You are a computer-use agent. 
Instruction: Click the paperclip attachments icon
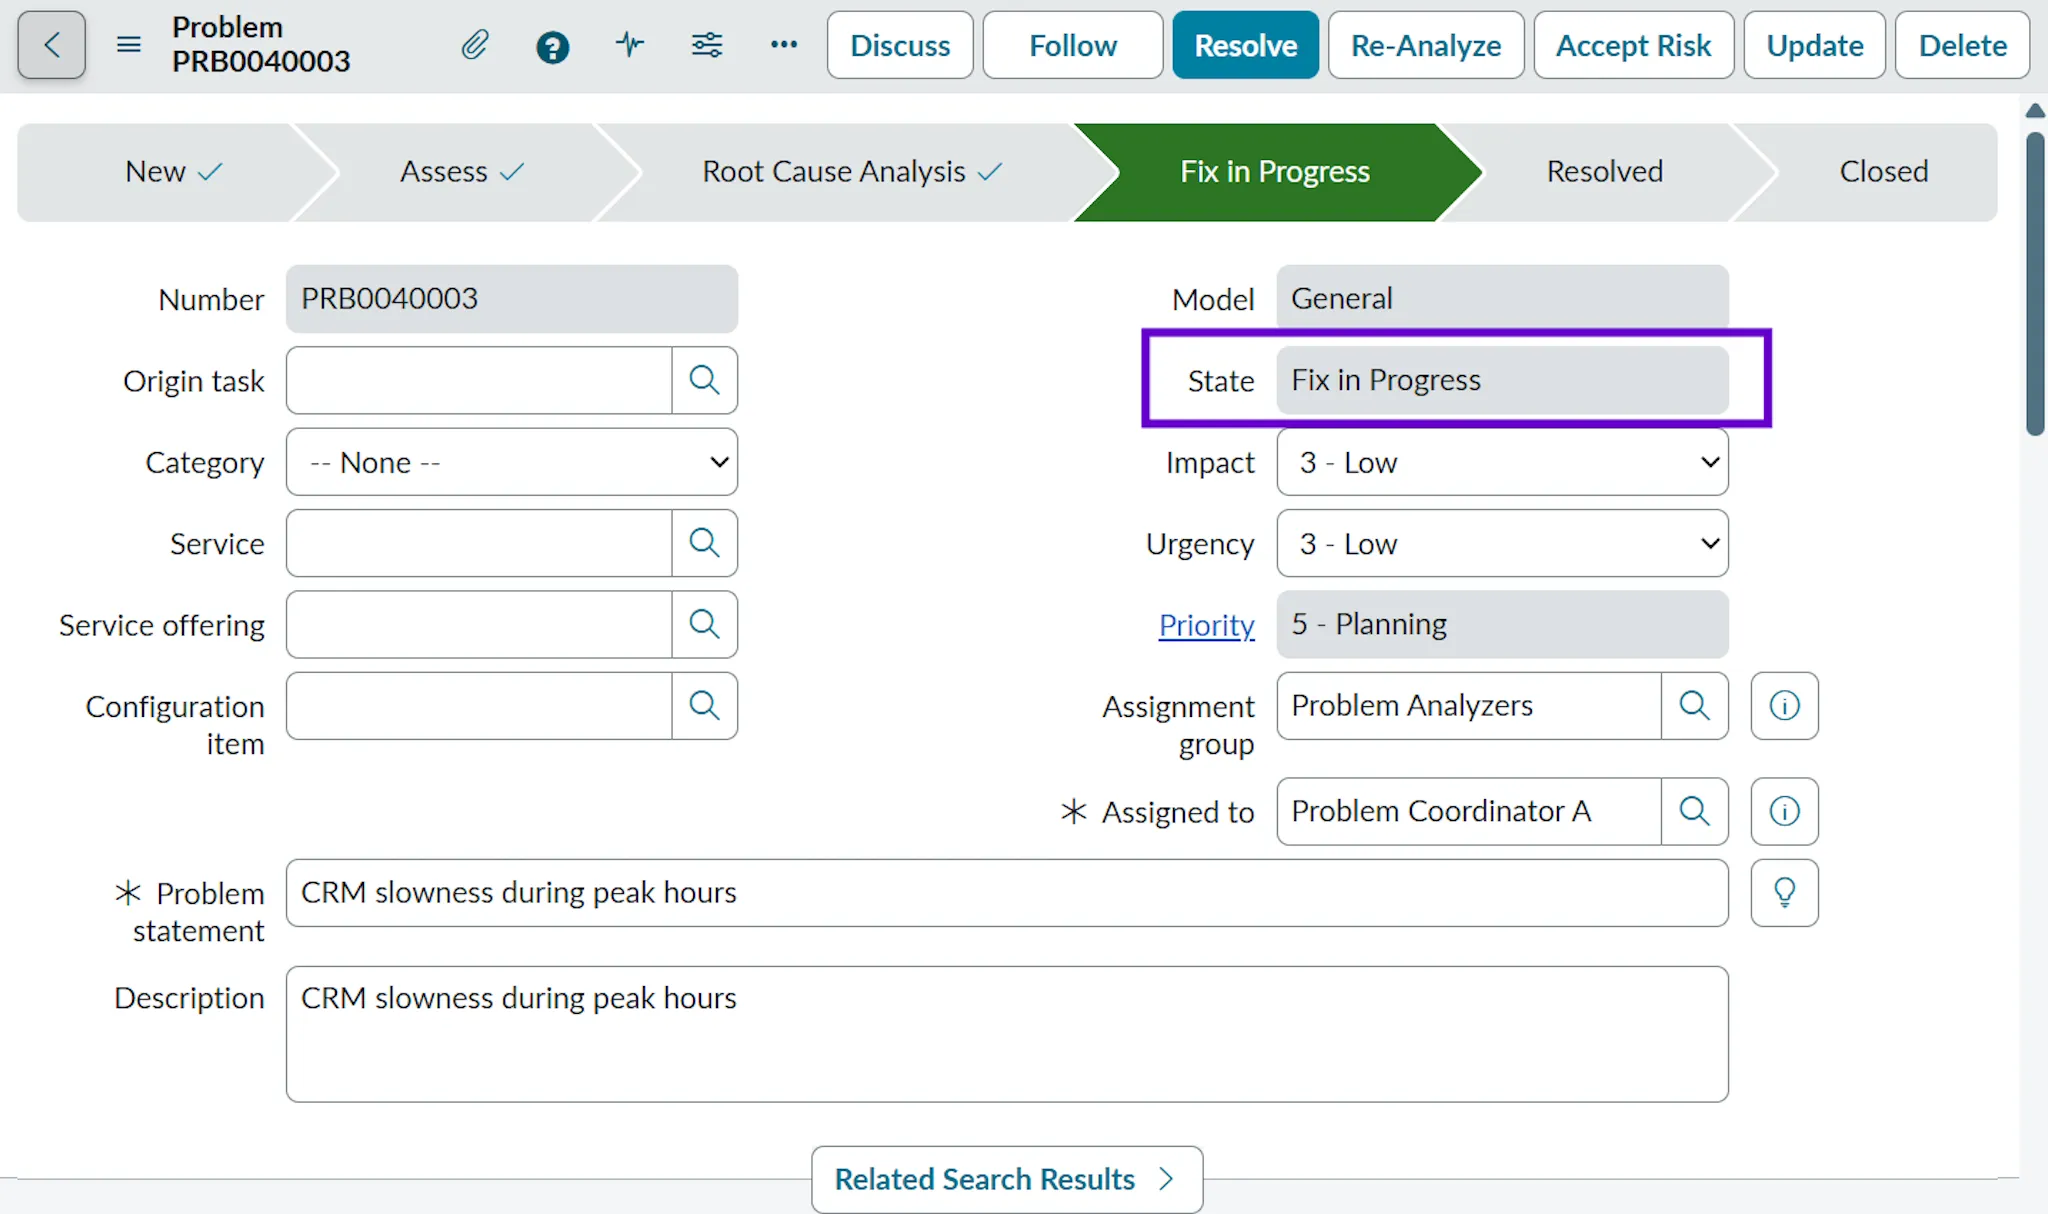[475, 45]
